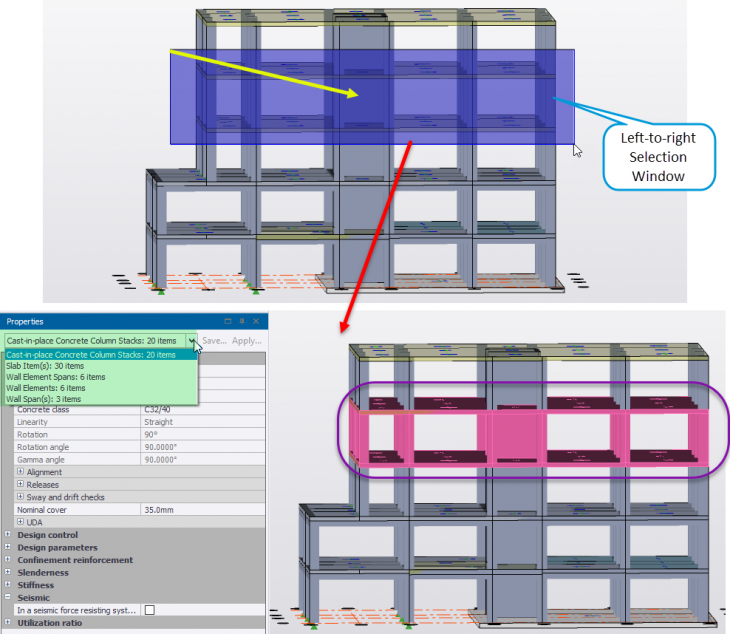730x634 pixels.
Task: Click the Apply... button in Properties
Action: [x=247, y=340]
